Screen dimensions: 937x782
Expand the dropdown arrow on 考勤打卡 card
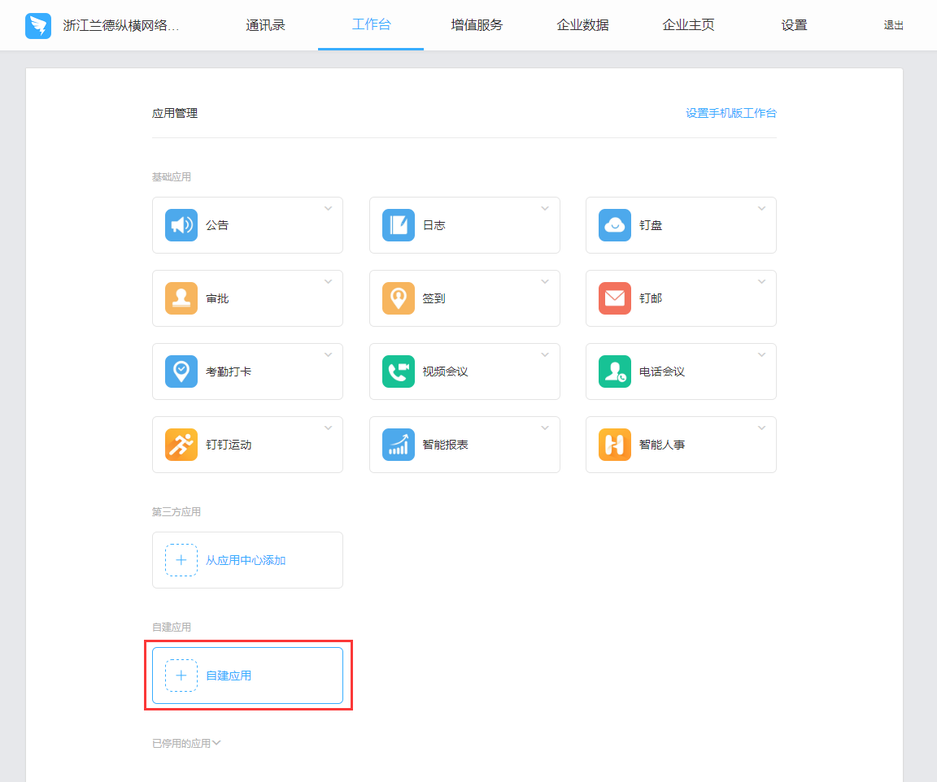coord(328,355)
